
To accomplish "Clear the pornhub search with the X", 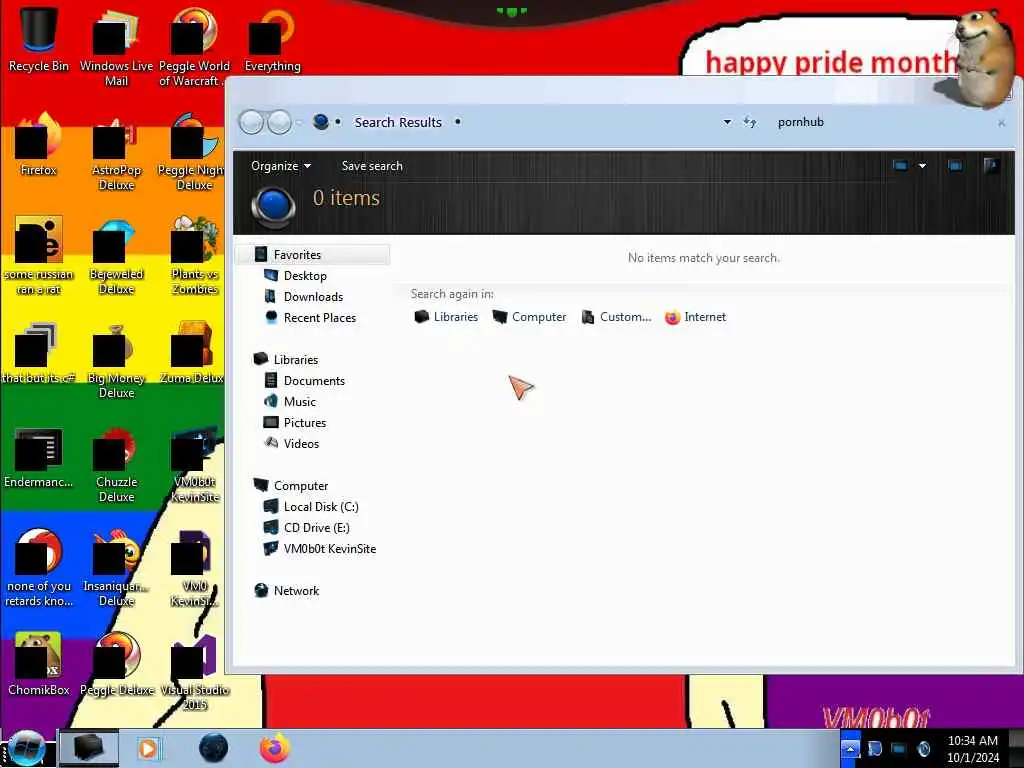I will point(1001,123).
